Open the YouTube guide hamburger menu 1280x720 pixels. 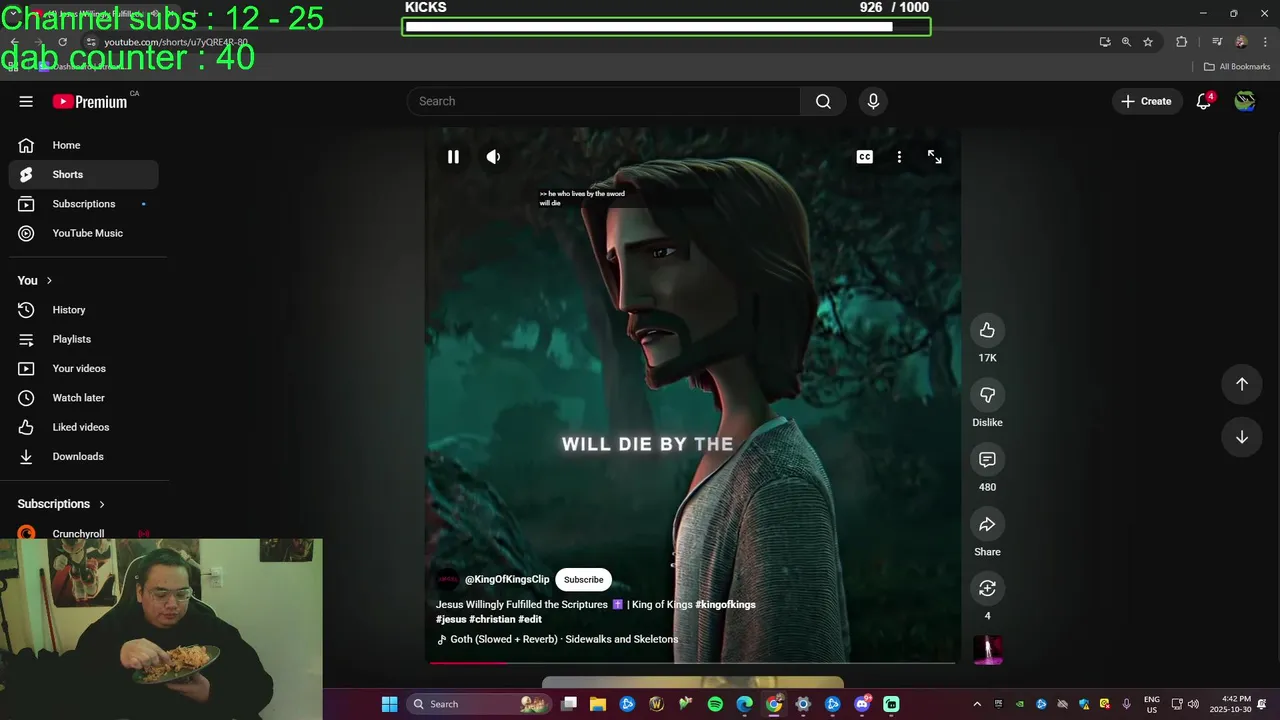[x=26, y=101]
